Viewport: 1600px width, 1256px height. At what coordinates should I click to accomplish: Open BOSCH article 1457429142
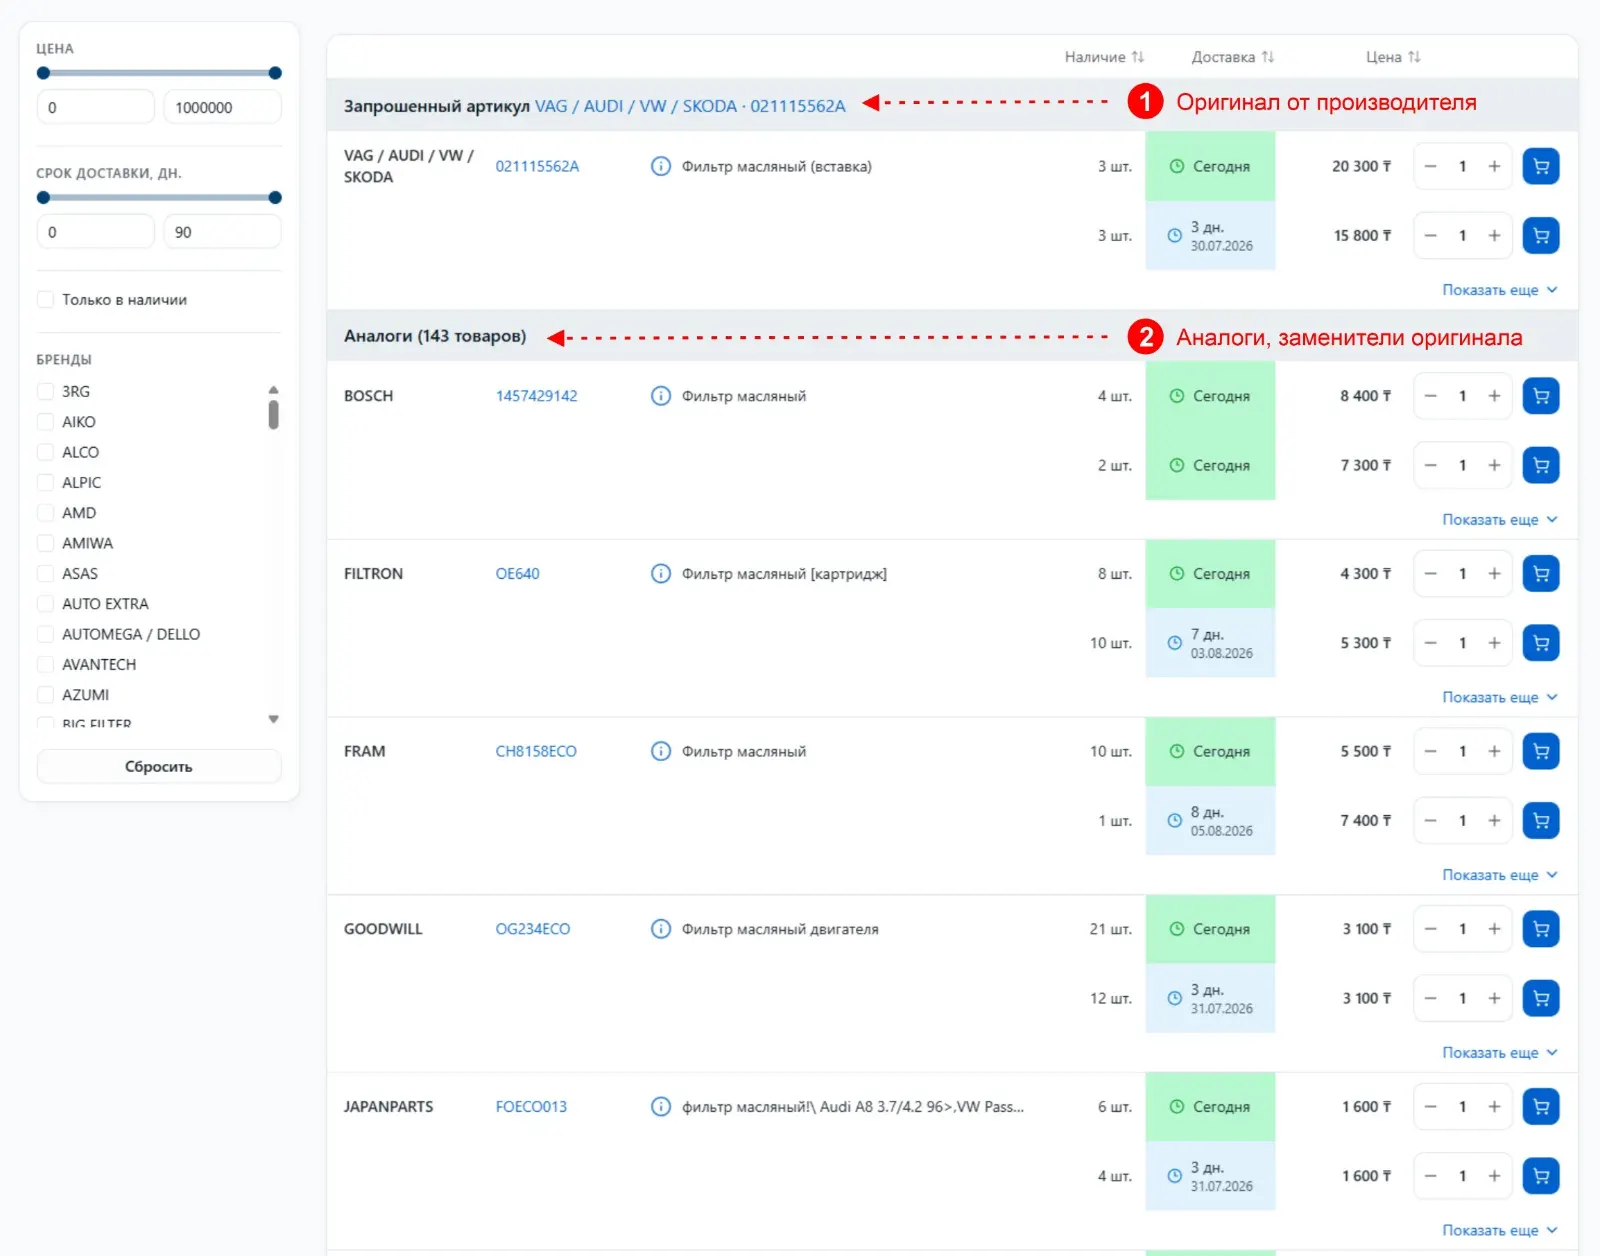coord(536,396)
